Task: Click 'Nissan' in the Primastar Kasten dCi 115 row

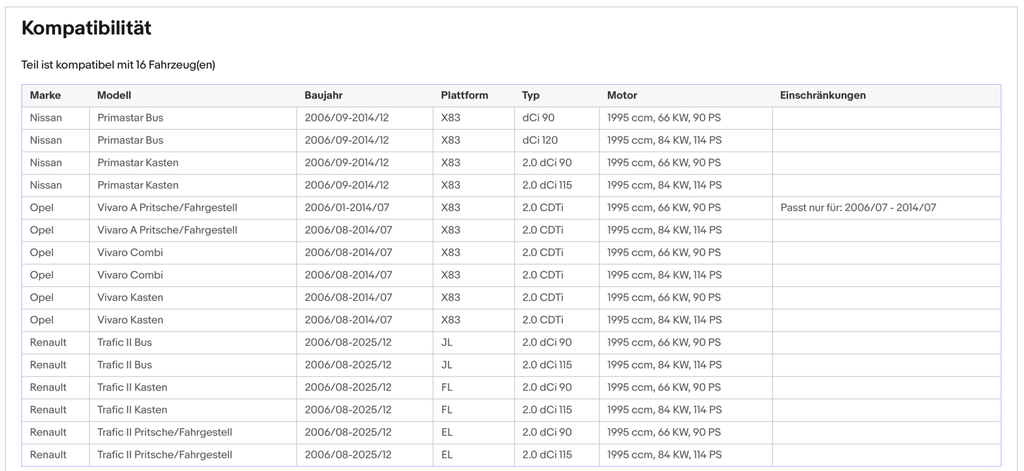Action: [46, 185]
